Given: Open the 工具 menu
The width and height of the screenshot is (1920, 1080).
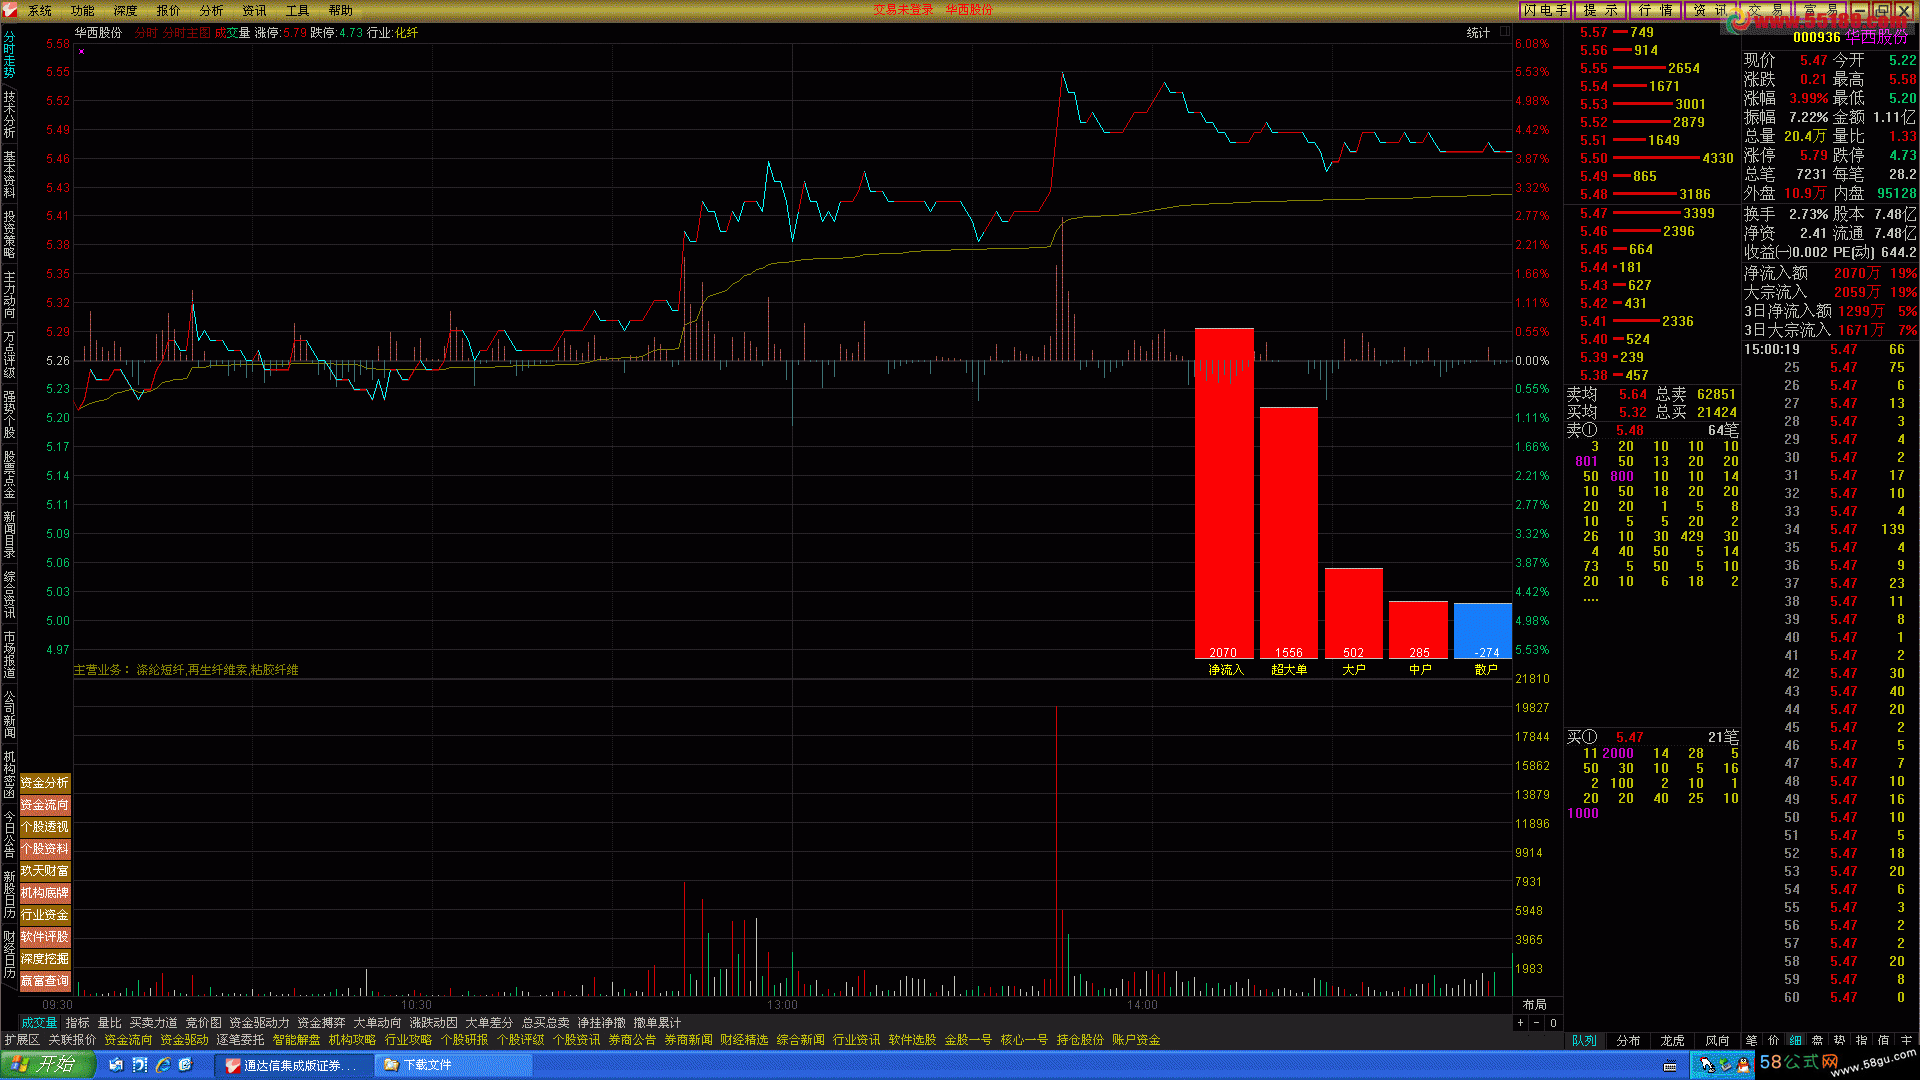Looking at the screenshot, I should [x=298, y=11].
